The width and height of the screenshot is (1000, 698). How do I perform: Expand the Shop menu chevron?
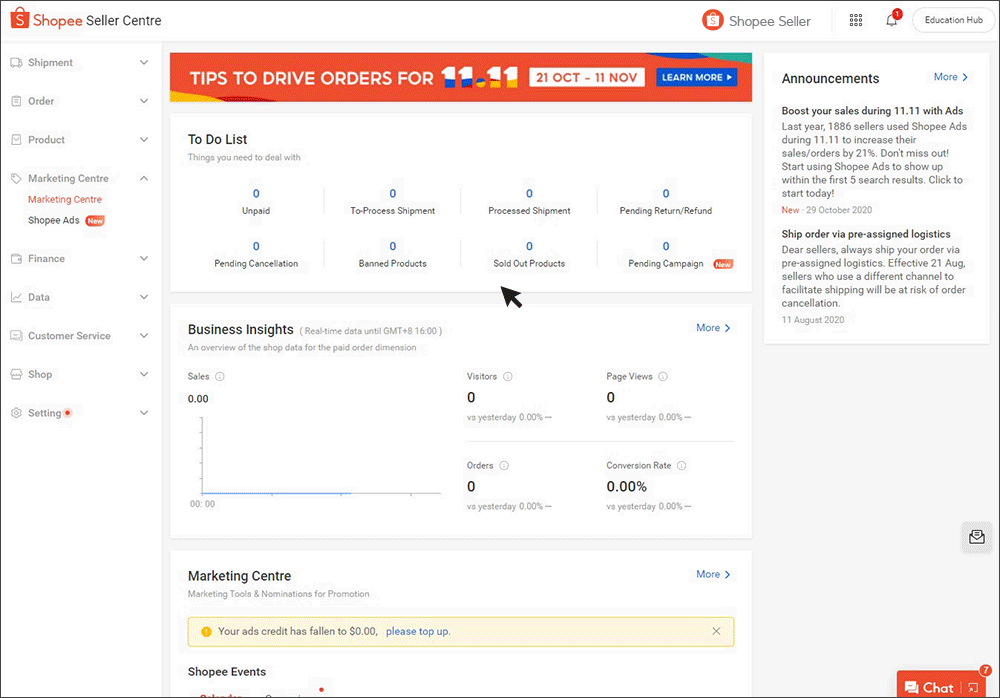[143, 374]
